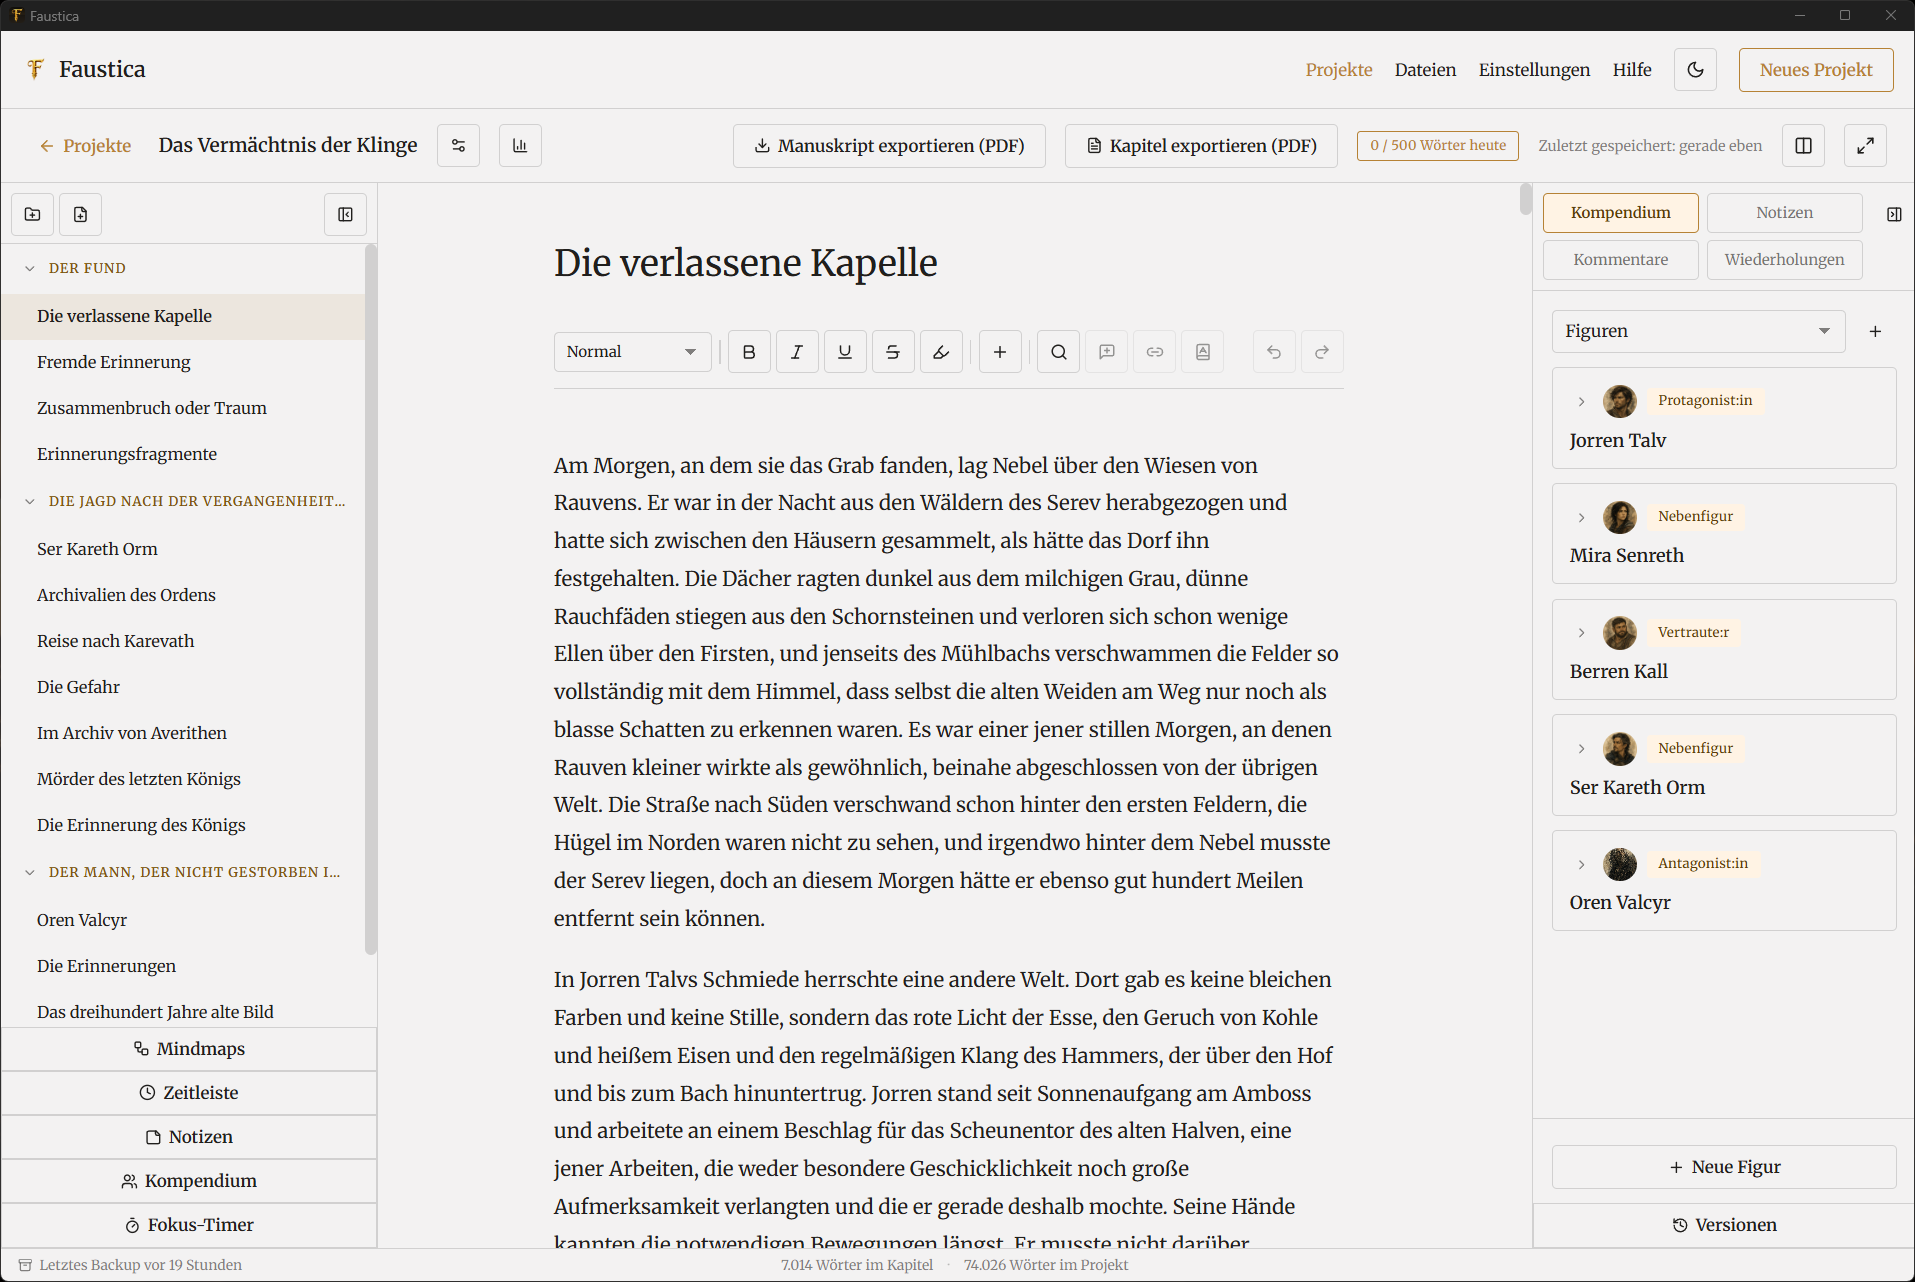
Task: Click the plus insert button in editor toolbar
Action: [1000, 352]
